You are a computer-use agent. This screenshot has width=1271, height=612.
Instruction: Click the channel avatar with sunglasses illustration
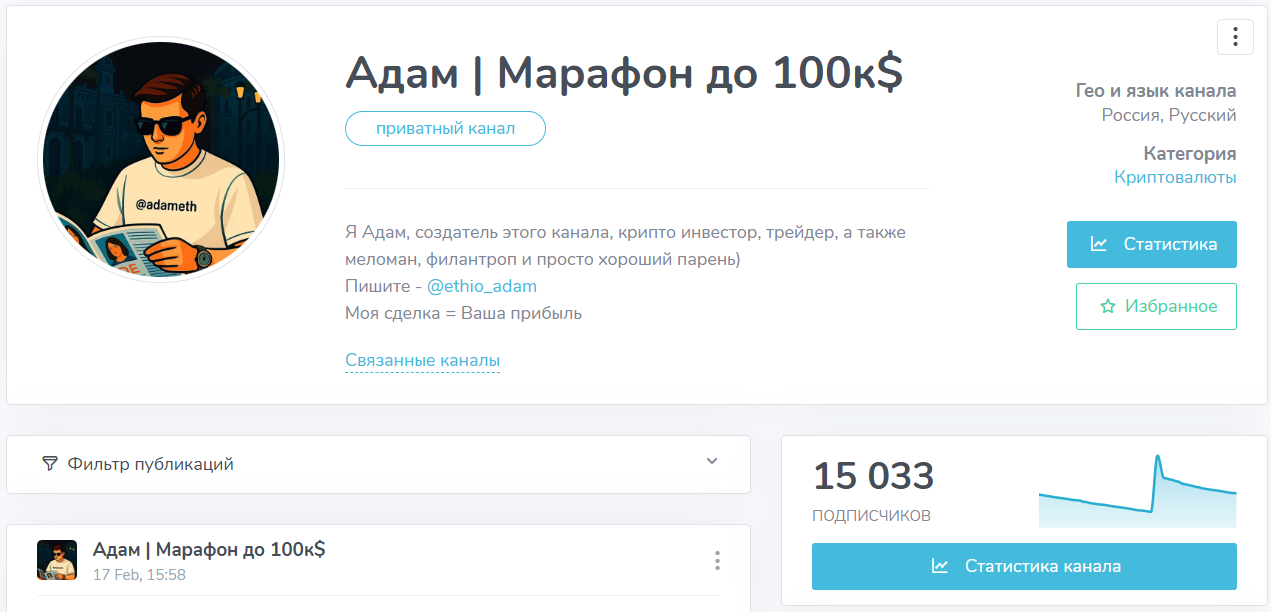pos(160,158)
